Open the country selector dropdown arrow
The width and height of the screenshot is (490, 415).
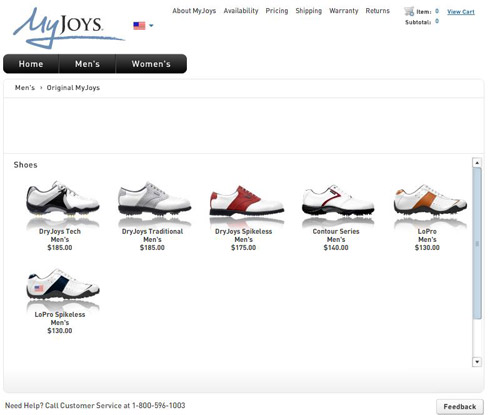tap(151, 26)
